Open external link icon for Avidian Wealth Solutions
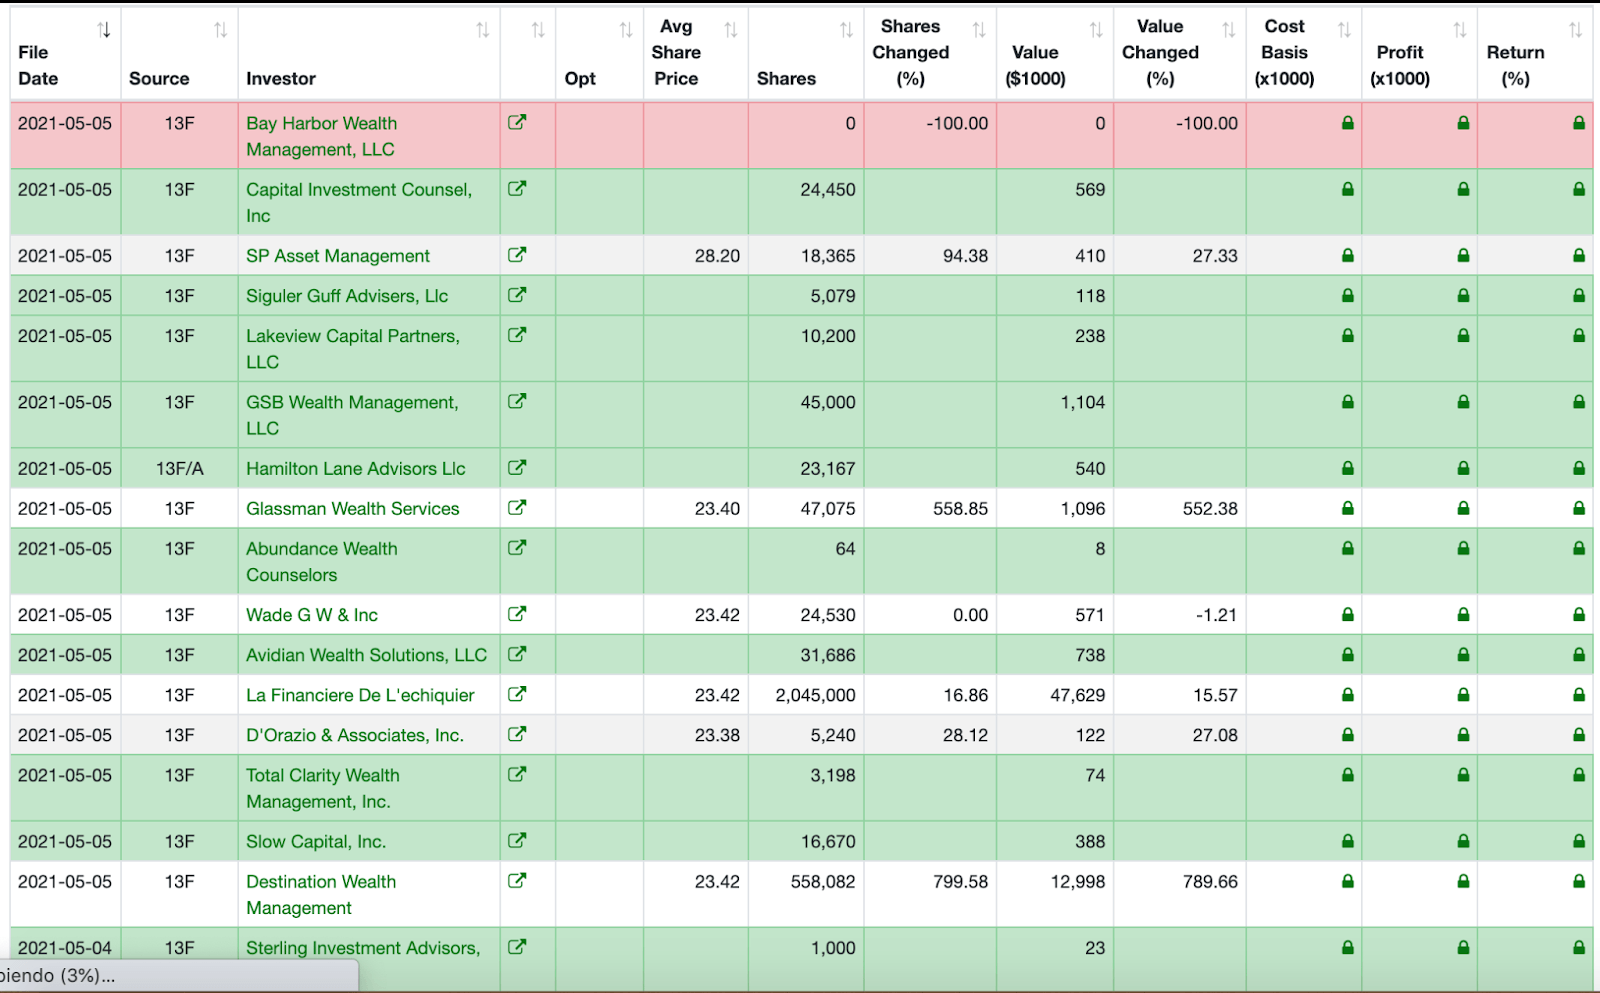This screenshot has height=993, width=1600. 517,654
